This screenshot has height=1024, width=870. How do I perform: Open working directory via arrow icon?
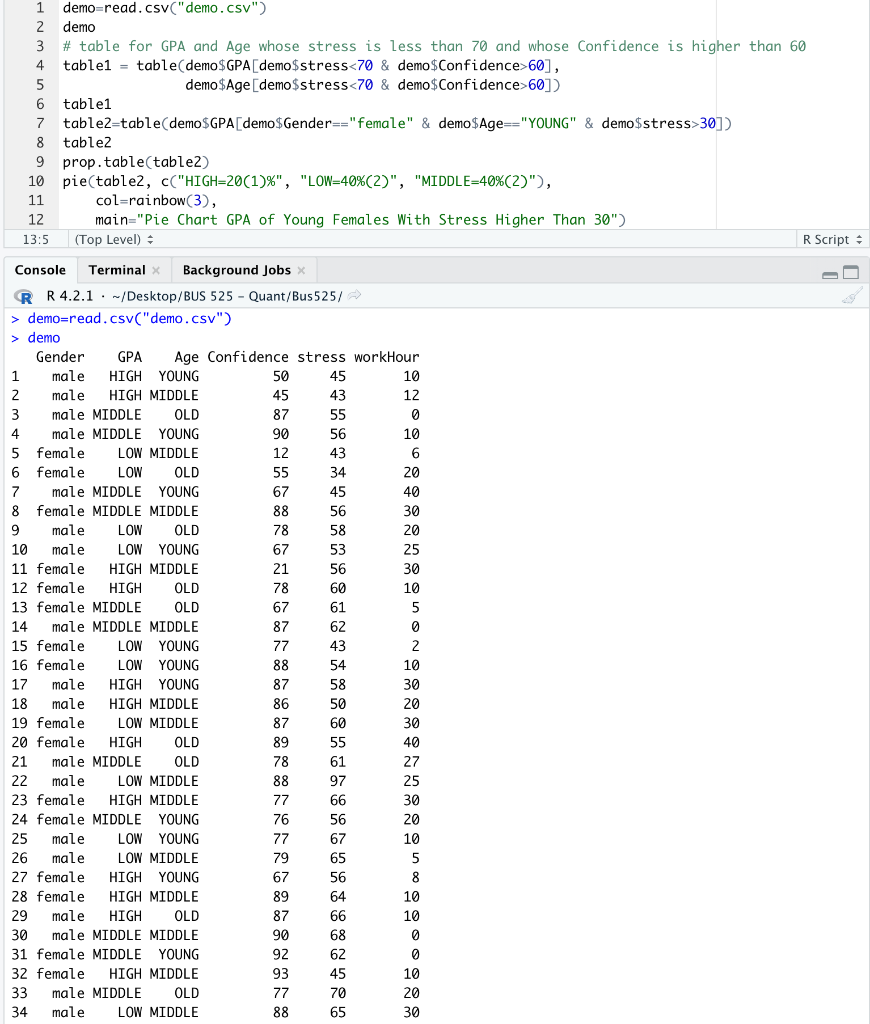pyautogui.click(x=354, y=296)
